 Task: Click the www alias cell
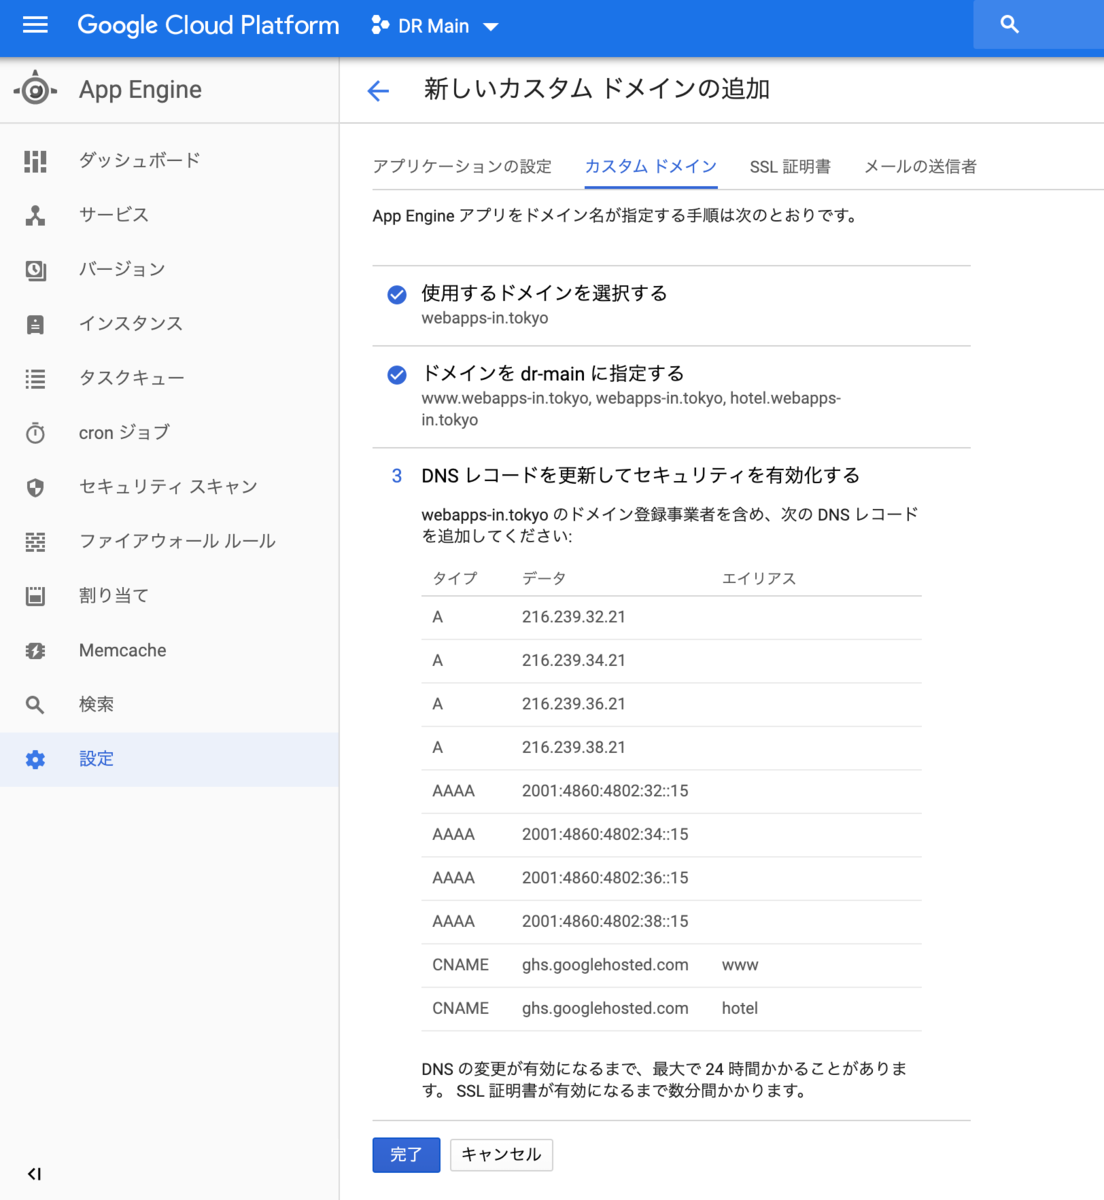[740, 965]
